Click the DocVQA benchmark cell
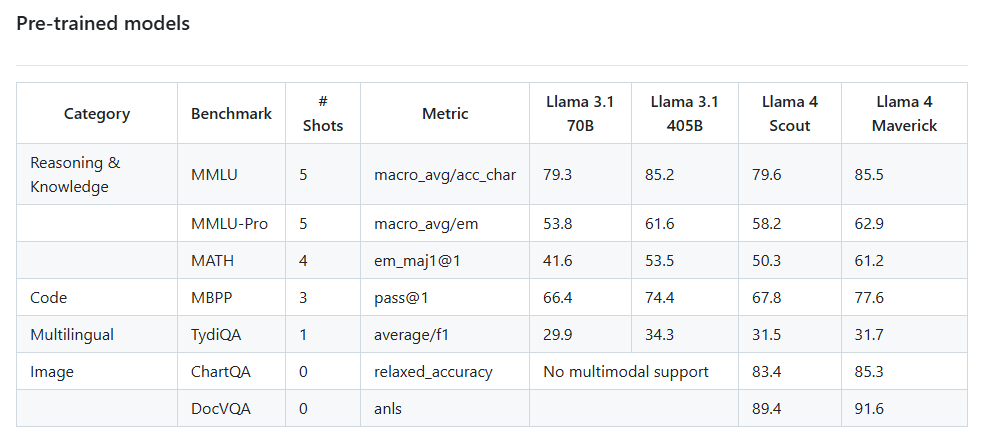This screenshot has height=442, width=985. tap(221, 409)
